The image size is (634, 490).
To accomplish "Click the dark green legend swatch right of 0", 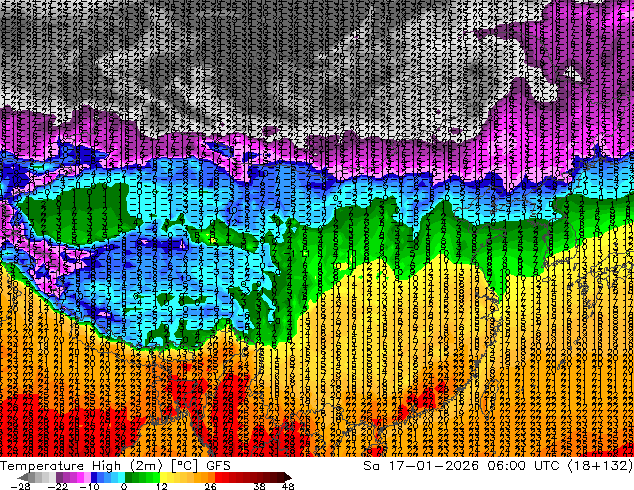I will [129, 477].
